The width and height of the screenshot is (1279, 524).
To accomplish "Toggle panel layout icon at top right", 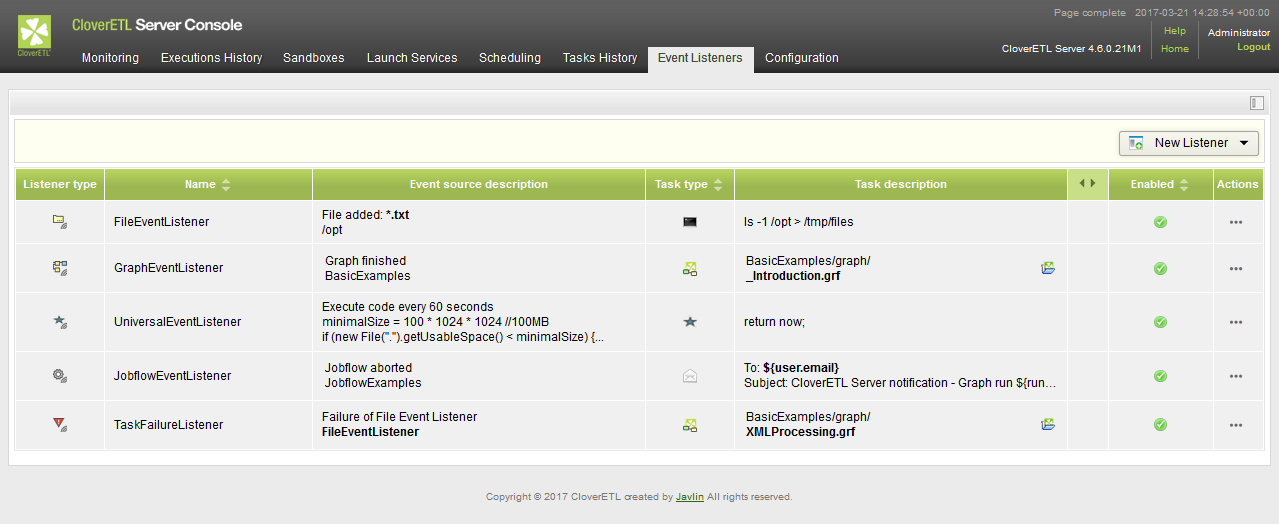I will 1257,103.
